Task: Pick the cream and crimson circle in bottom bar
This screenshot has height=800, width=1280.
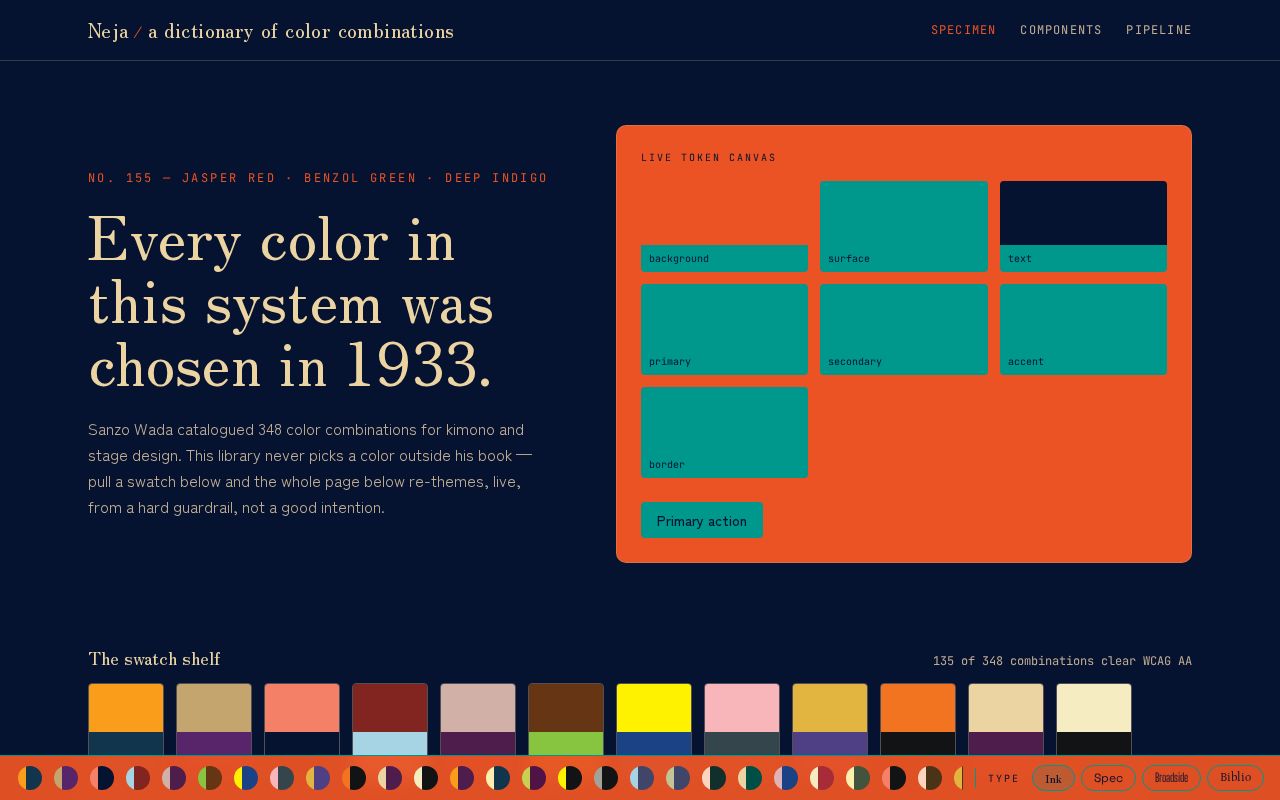Action: pos(822,778)
